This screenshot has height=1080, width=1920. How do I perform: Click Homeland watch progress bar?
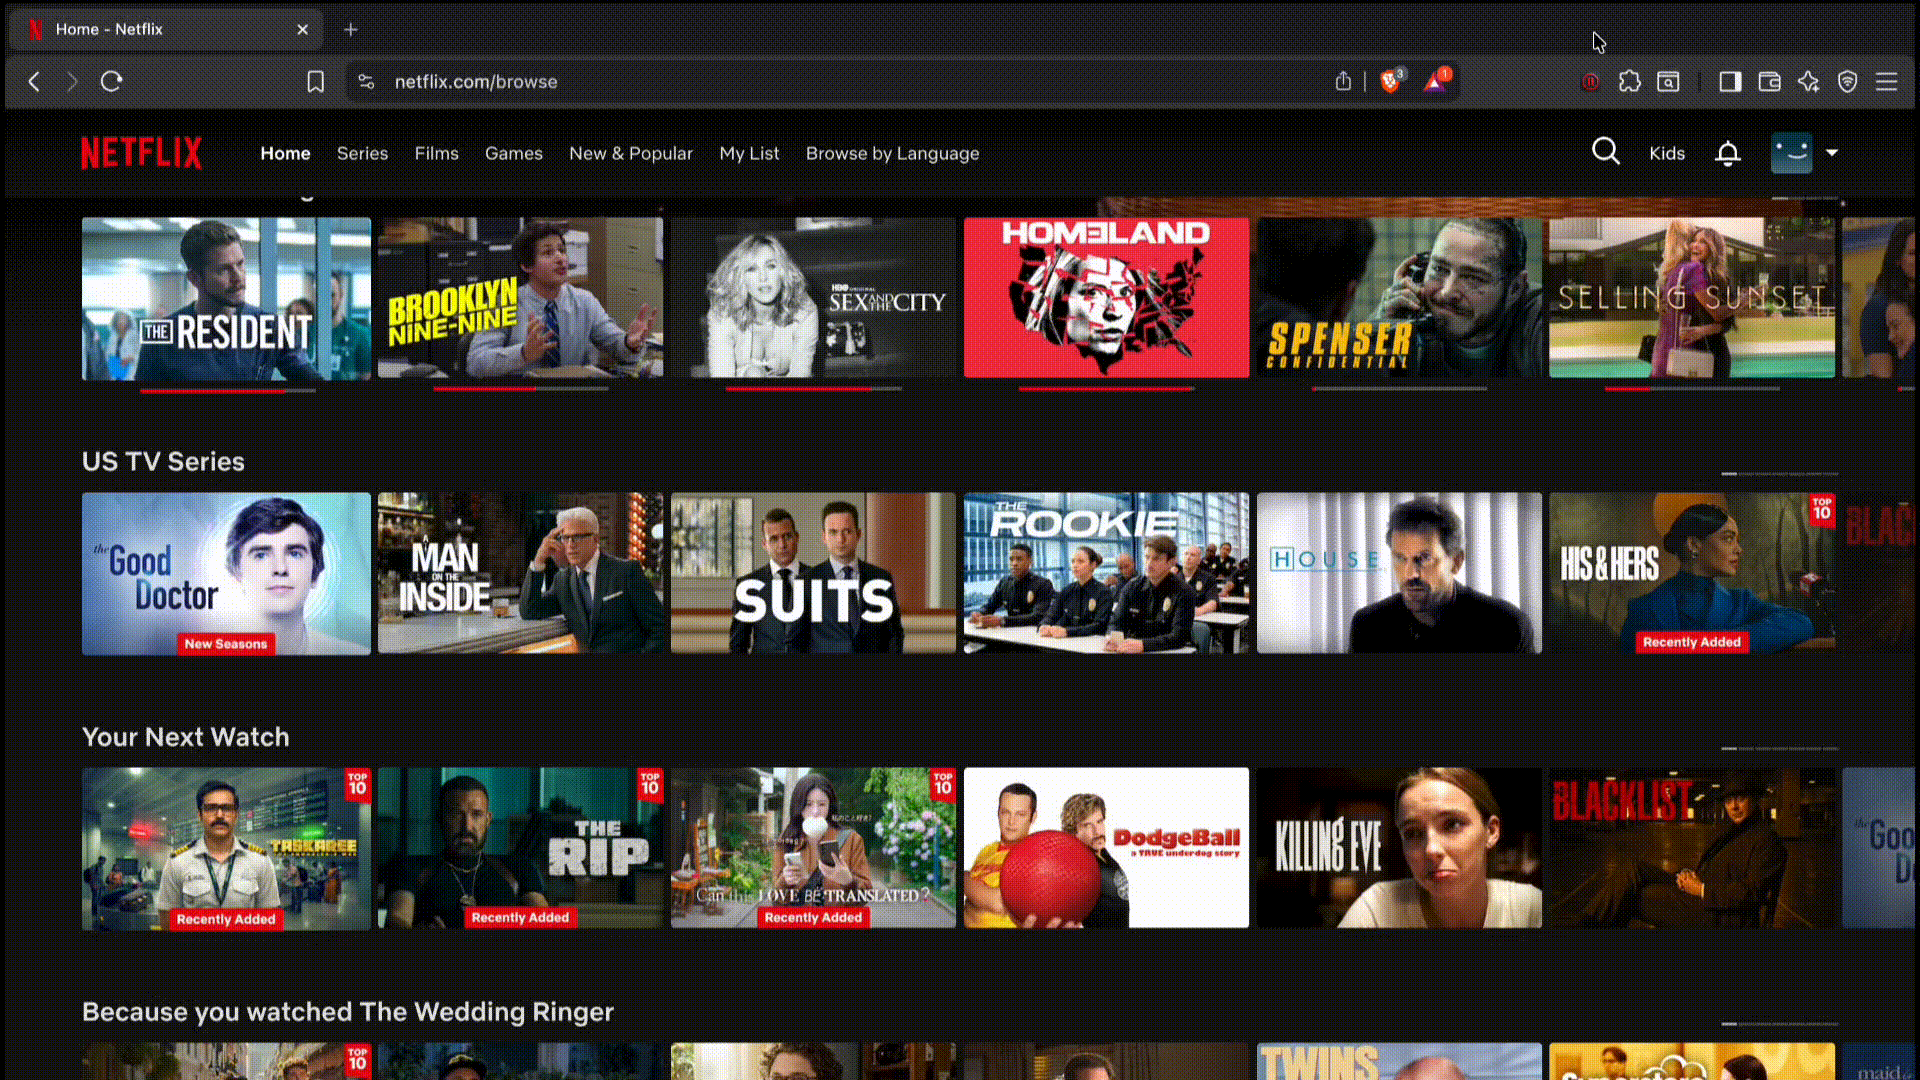(1106, 388)
